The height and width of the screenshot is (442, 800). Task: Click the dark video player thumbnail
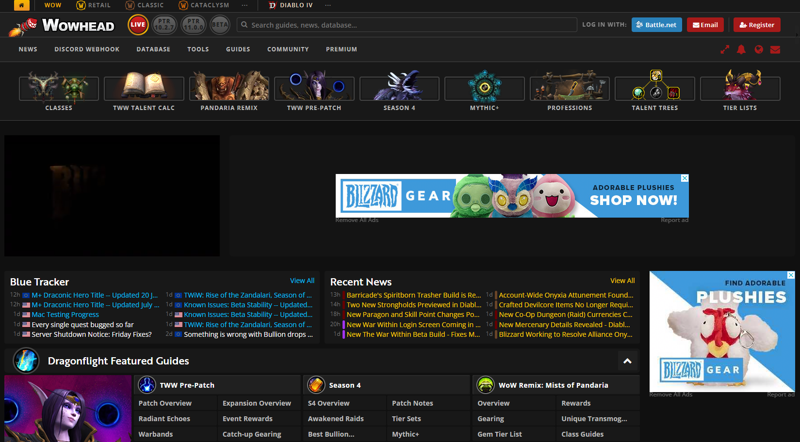coord(112,195)
